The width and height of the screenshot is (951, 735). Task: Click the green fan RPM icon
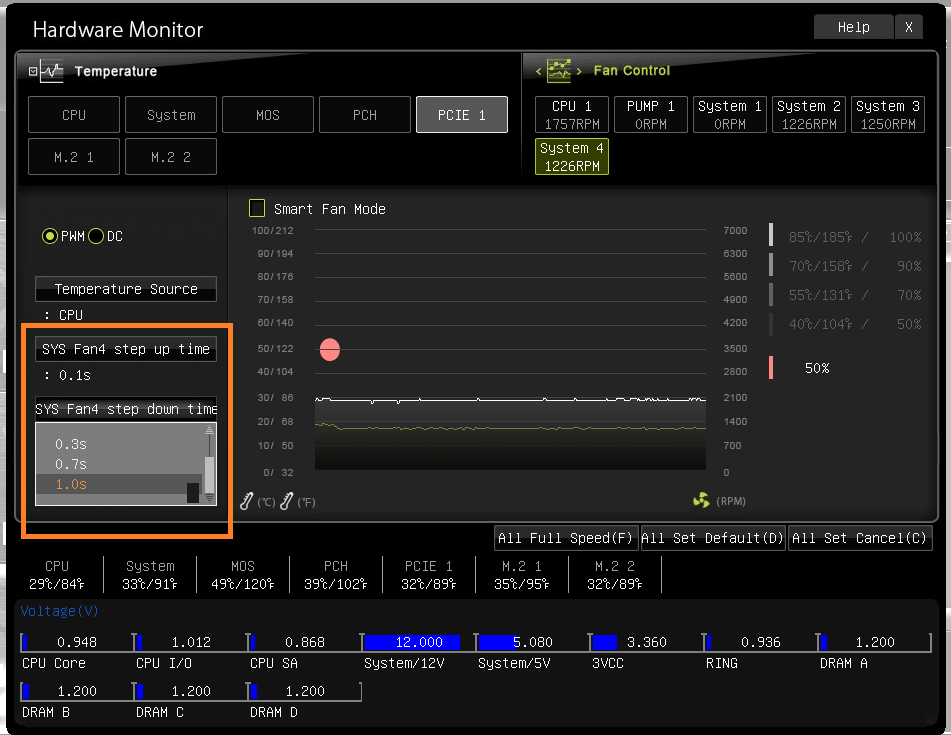pyautogui.click(x=701, y=500)
